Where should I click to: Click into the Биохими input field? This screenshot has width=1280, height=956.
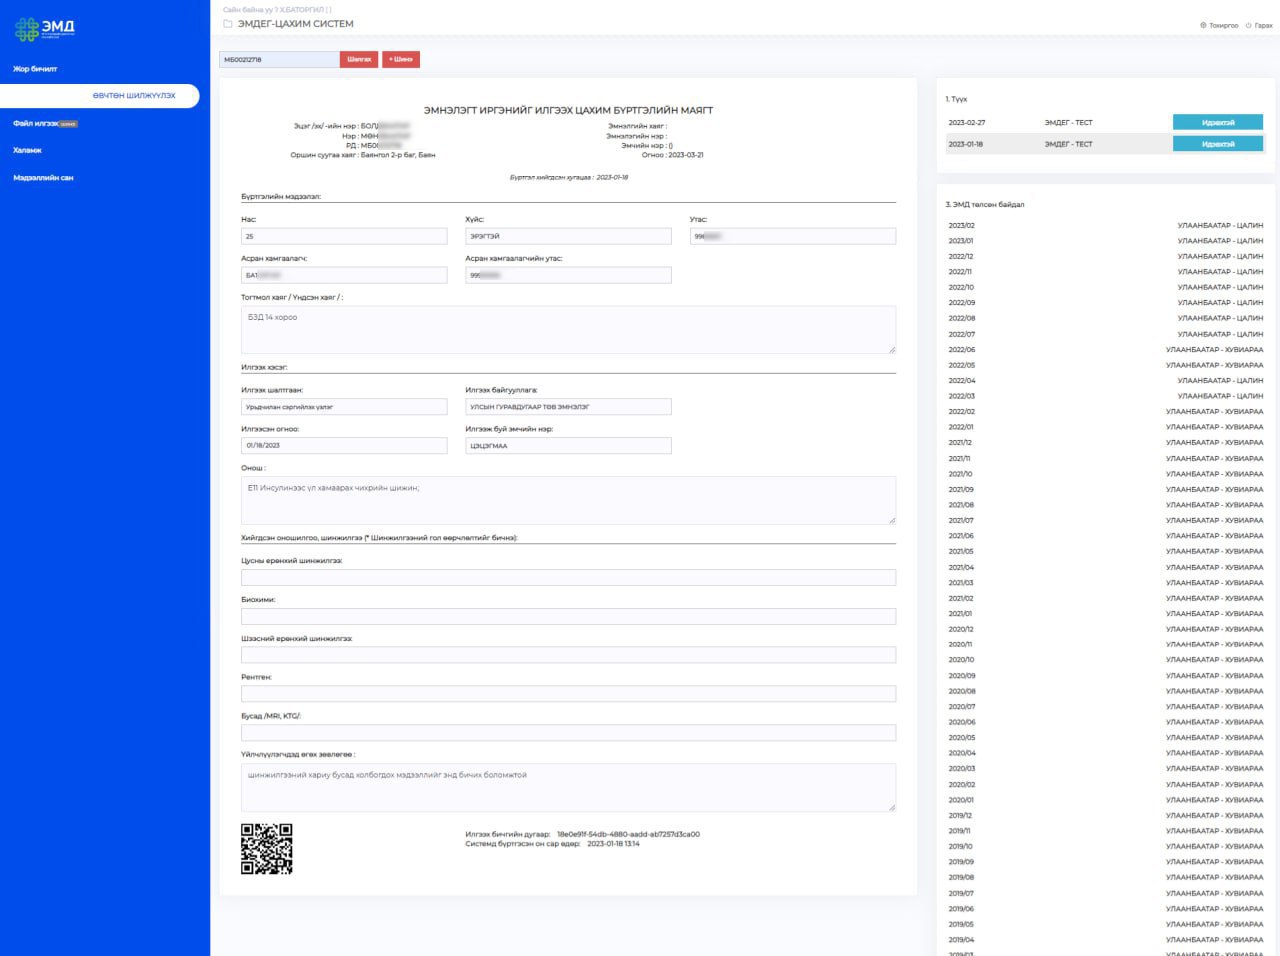pos(568,617)
